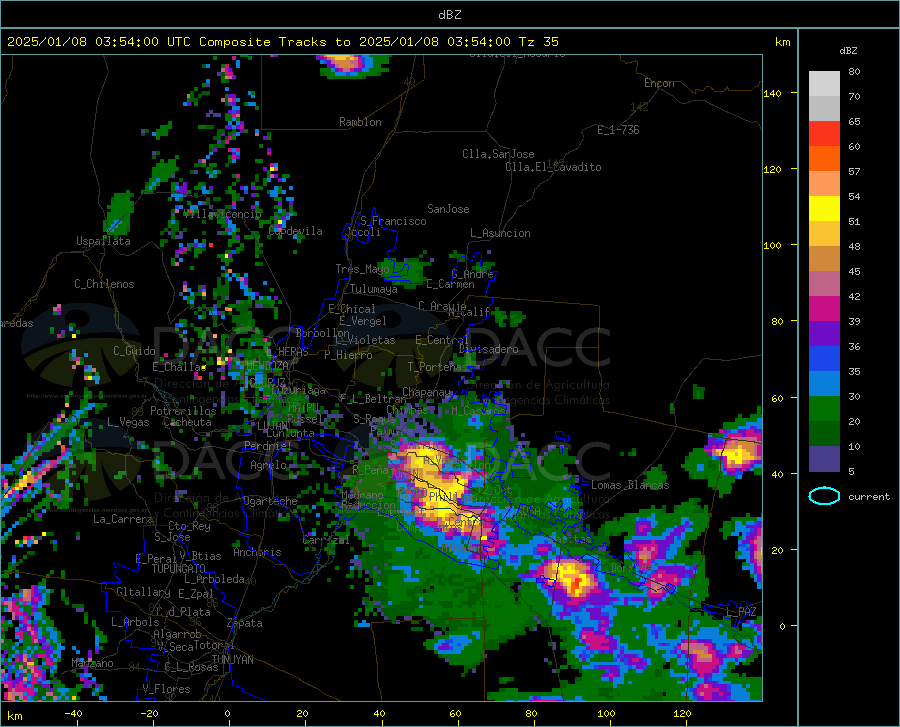Pick the magenta 42 dBZ legend swatch
900x727 pixels.
tap(824, 308)
